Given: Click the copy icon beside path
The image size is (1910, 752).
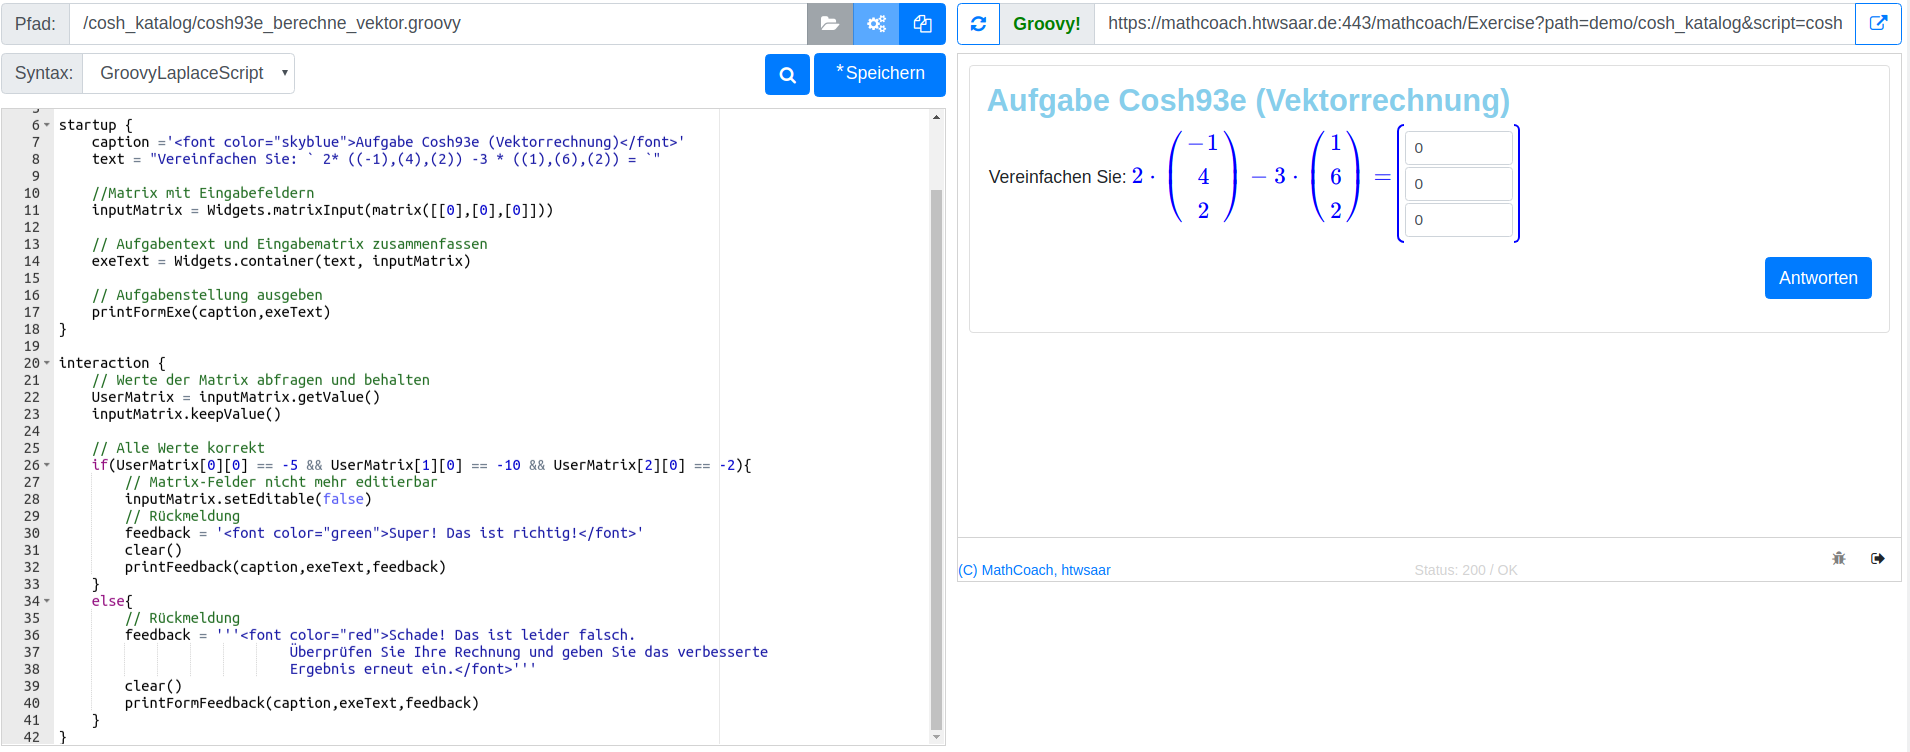Looking at the screenshot, I should [922, 24].
